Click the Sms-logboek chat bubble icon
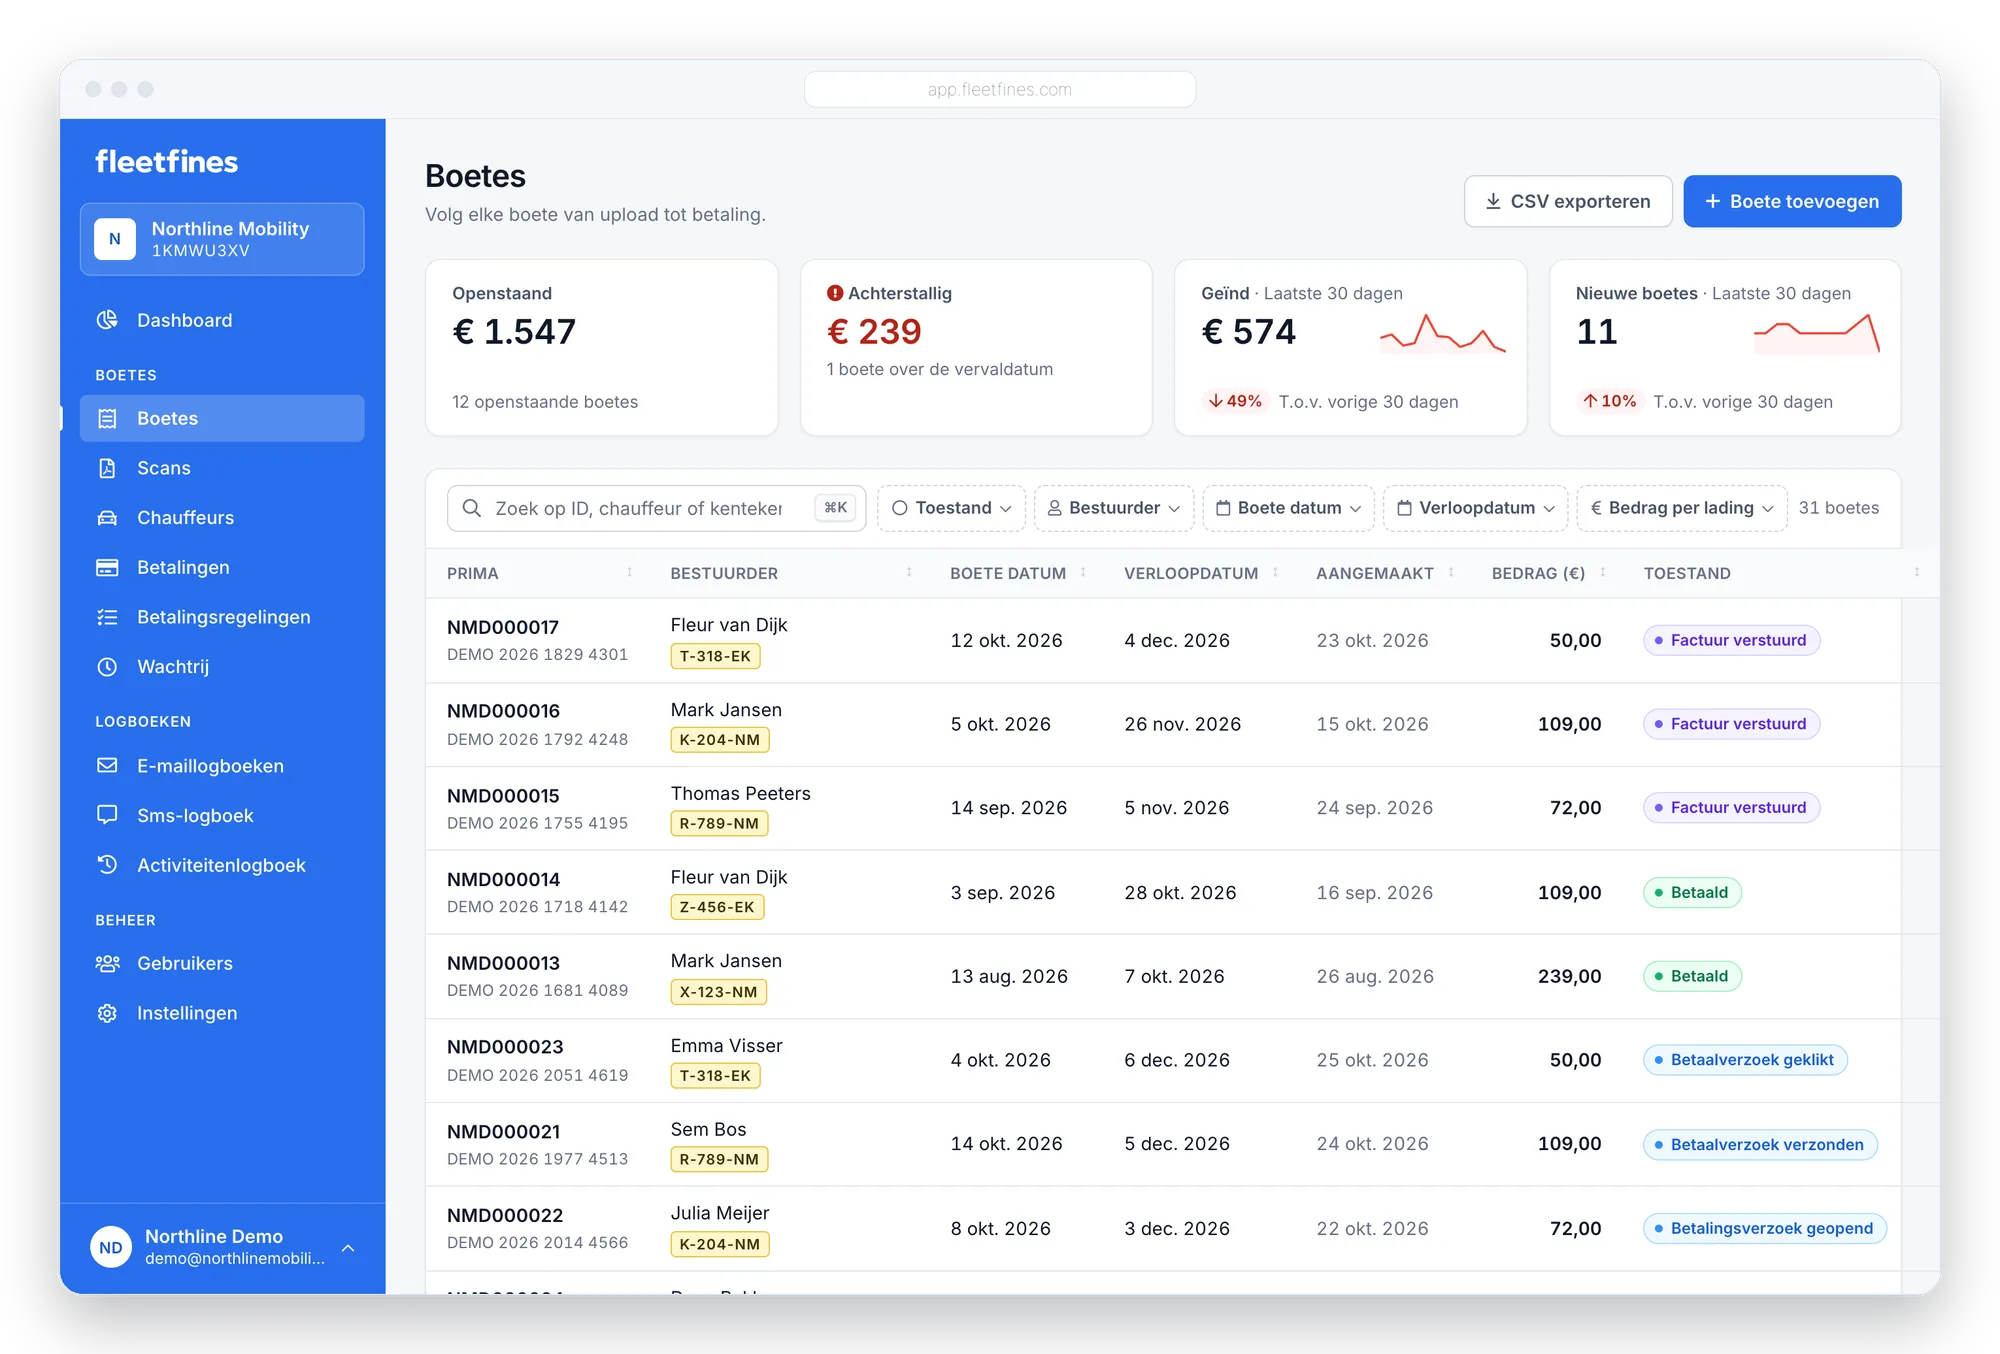This screenshot has height=1354, width=2000. (x=107, y=815)
